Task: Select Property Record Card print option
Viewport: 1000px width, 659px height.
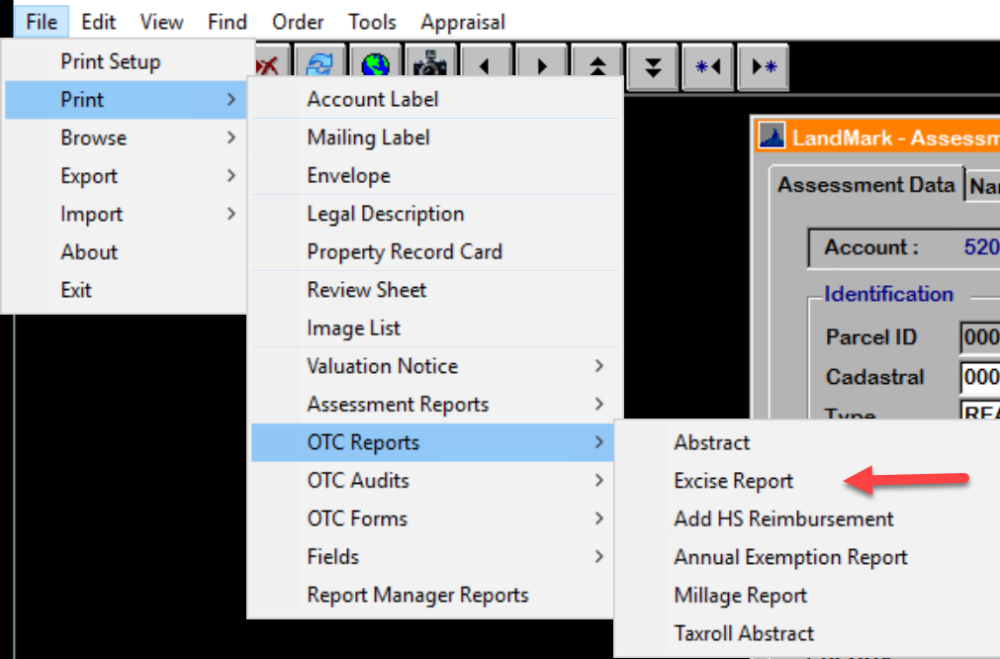Action: pyautogui.click(x=404, y=251)
